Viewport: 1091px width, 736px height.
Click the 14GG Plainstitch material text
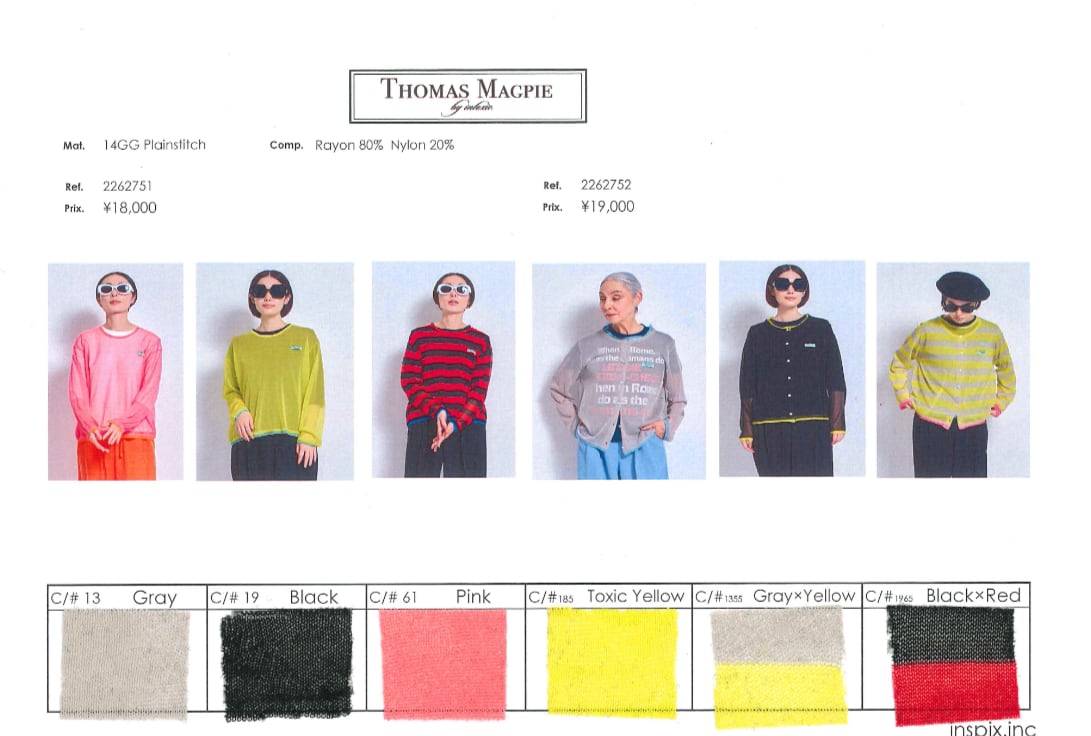click(154, 145)
